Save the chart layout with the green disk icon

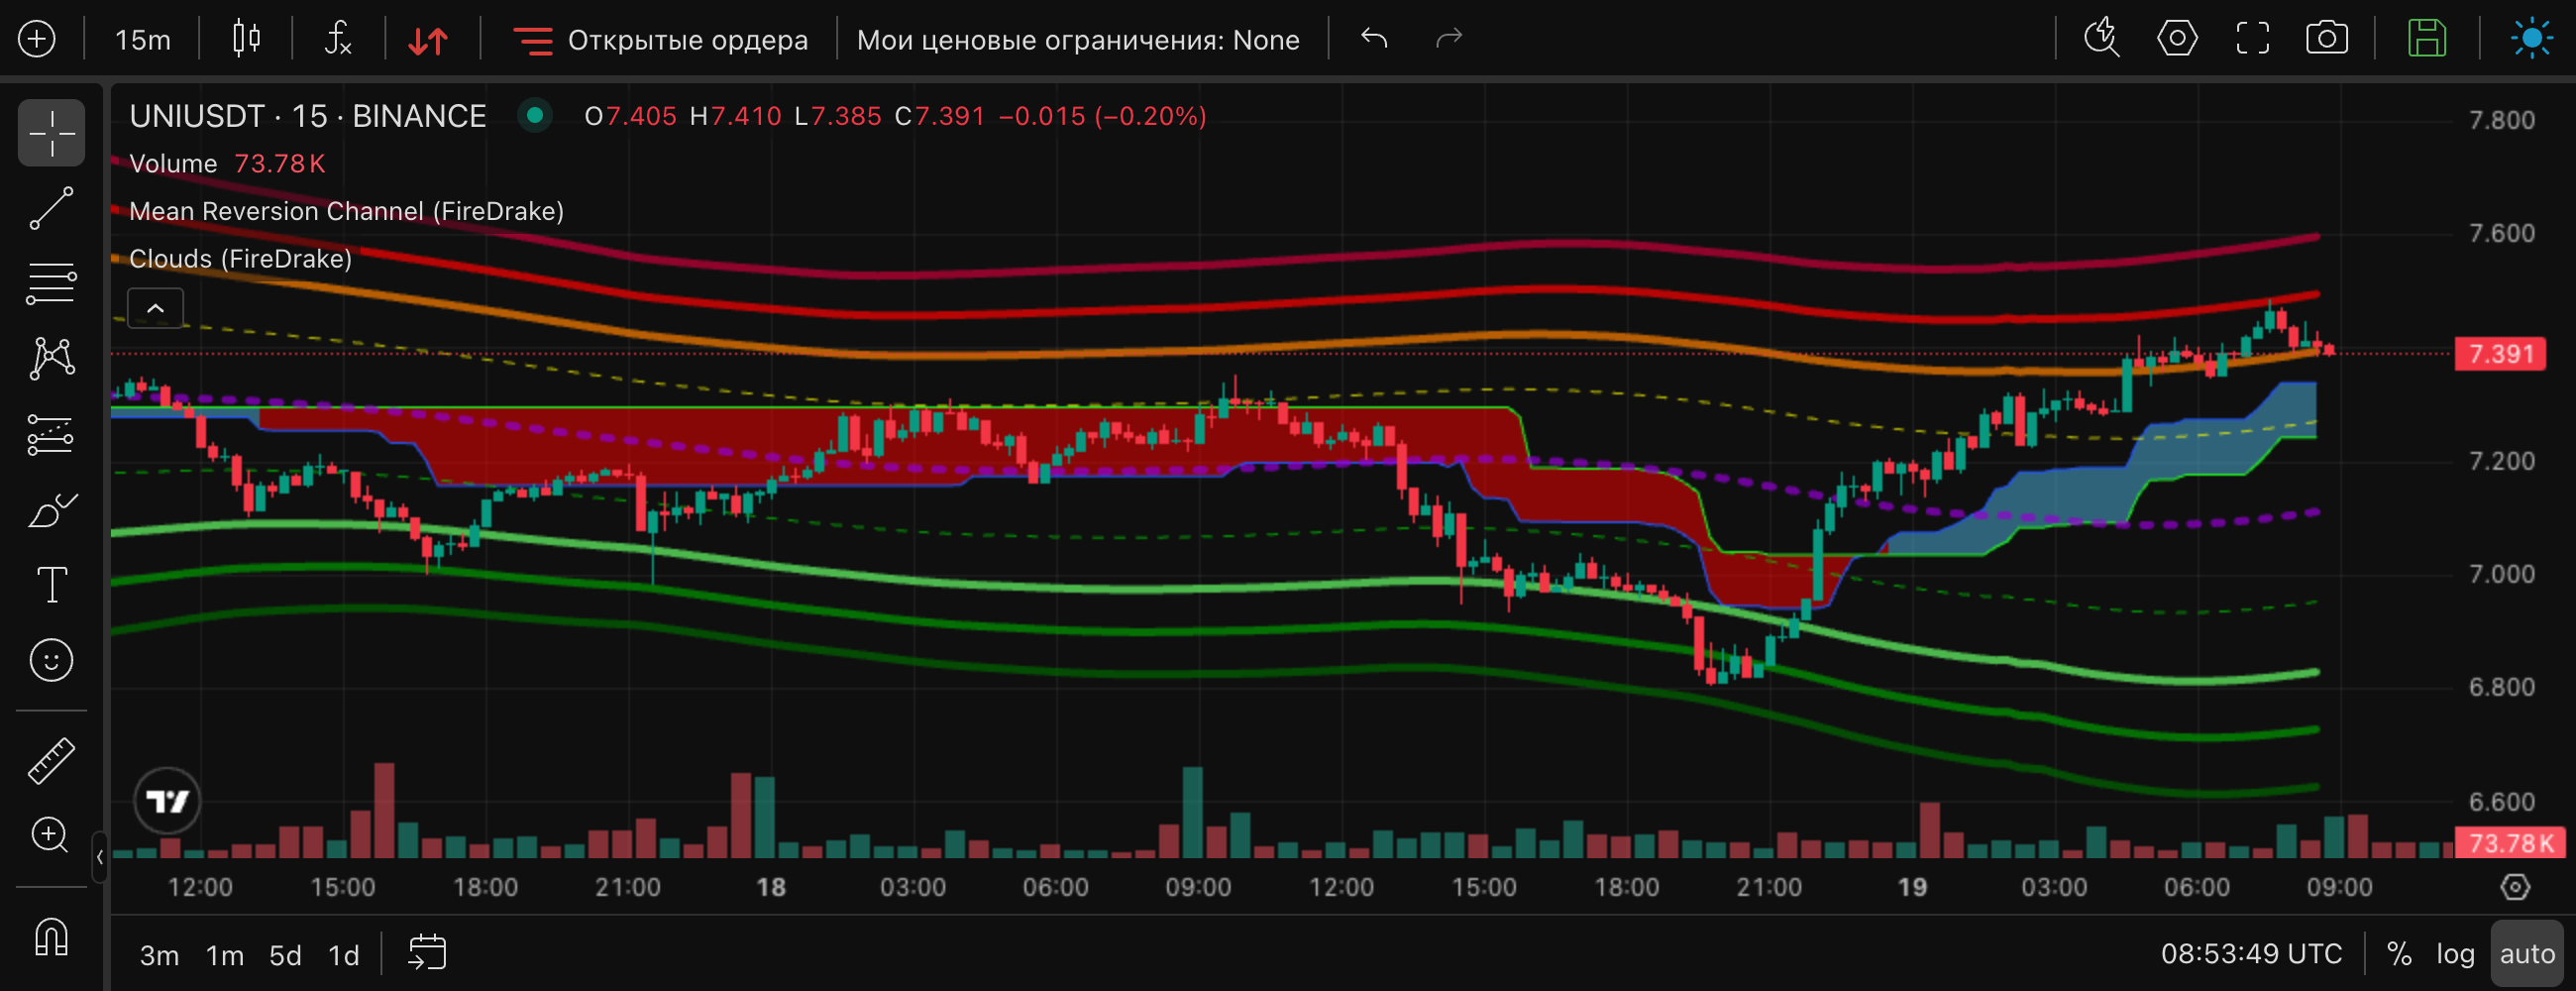tap(2426, 39)
